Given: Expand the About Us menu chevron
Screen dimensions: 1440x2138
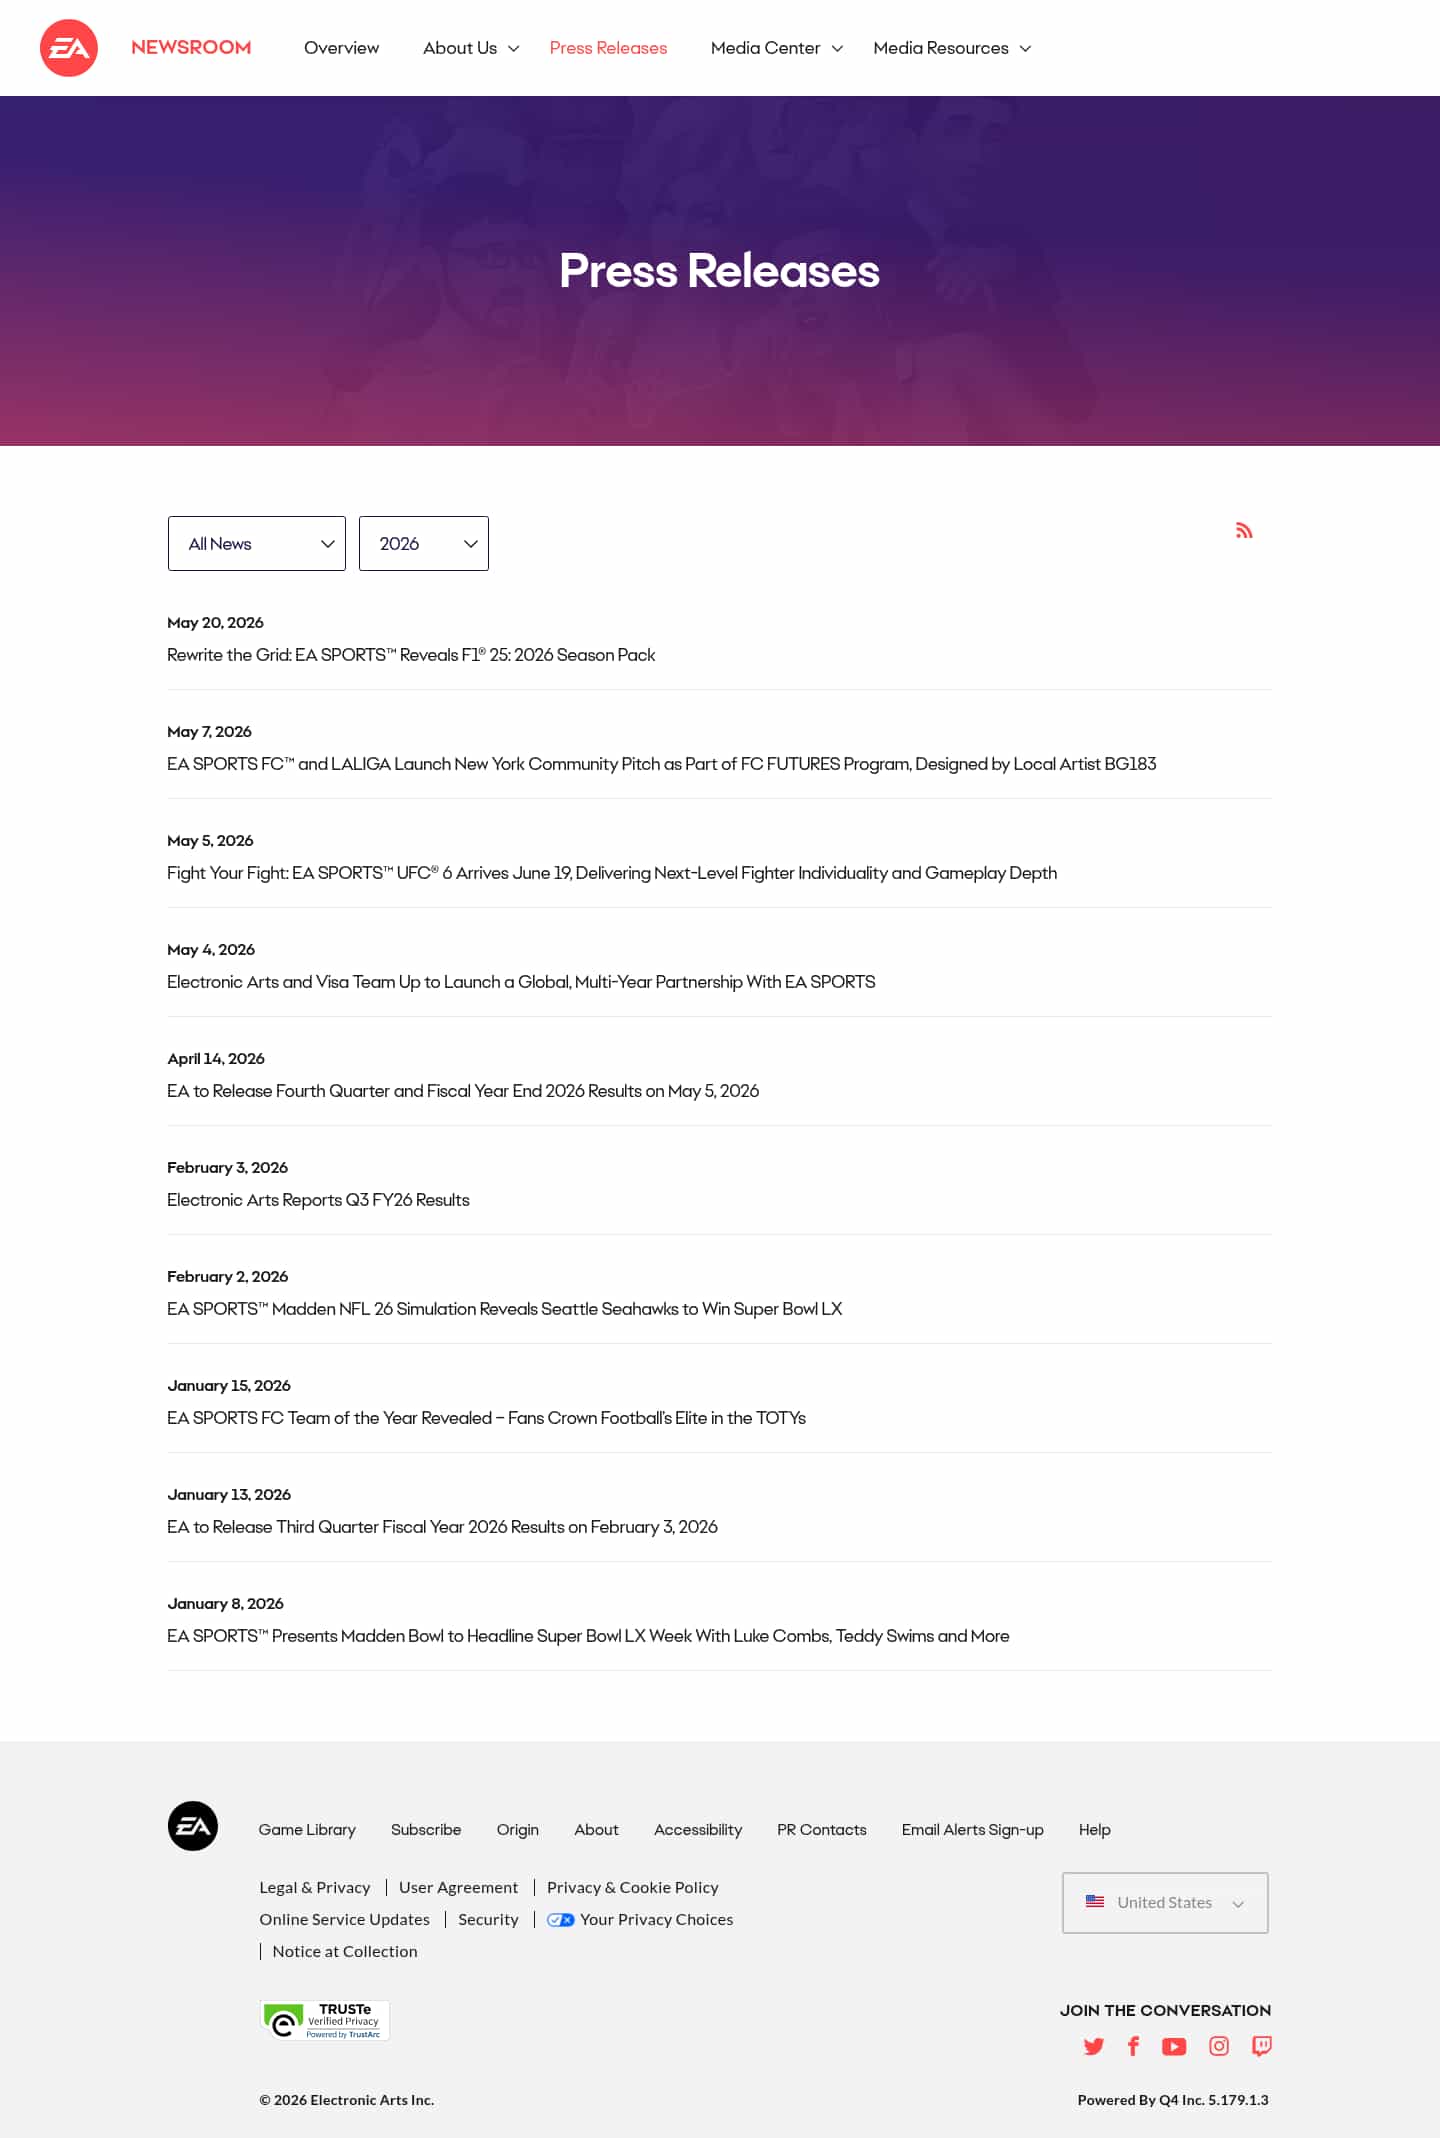Looking at the screenshot, I should coord(514,48).
